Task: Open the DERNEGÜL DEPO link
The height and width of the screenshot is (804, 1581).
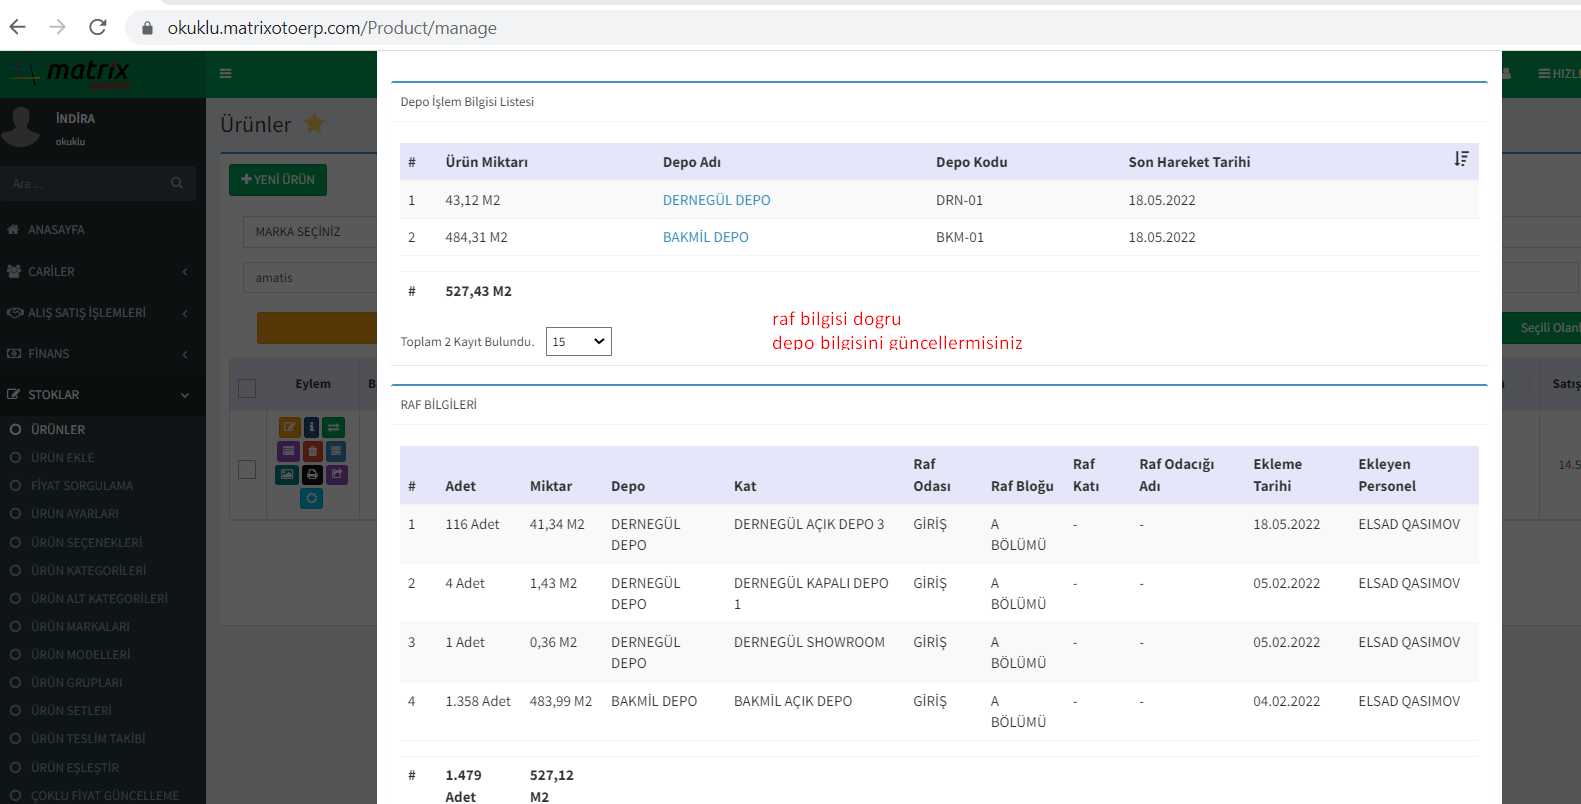Action: click(x=716, y=200)
